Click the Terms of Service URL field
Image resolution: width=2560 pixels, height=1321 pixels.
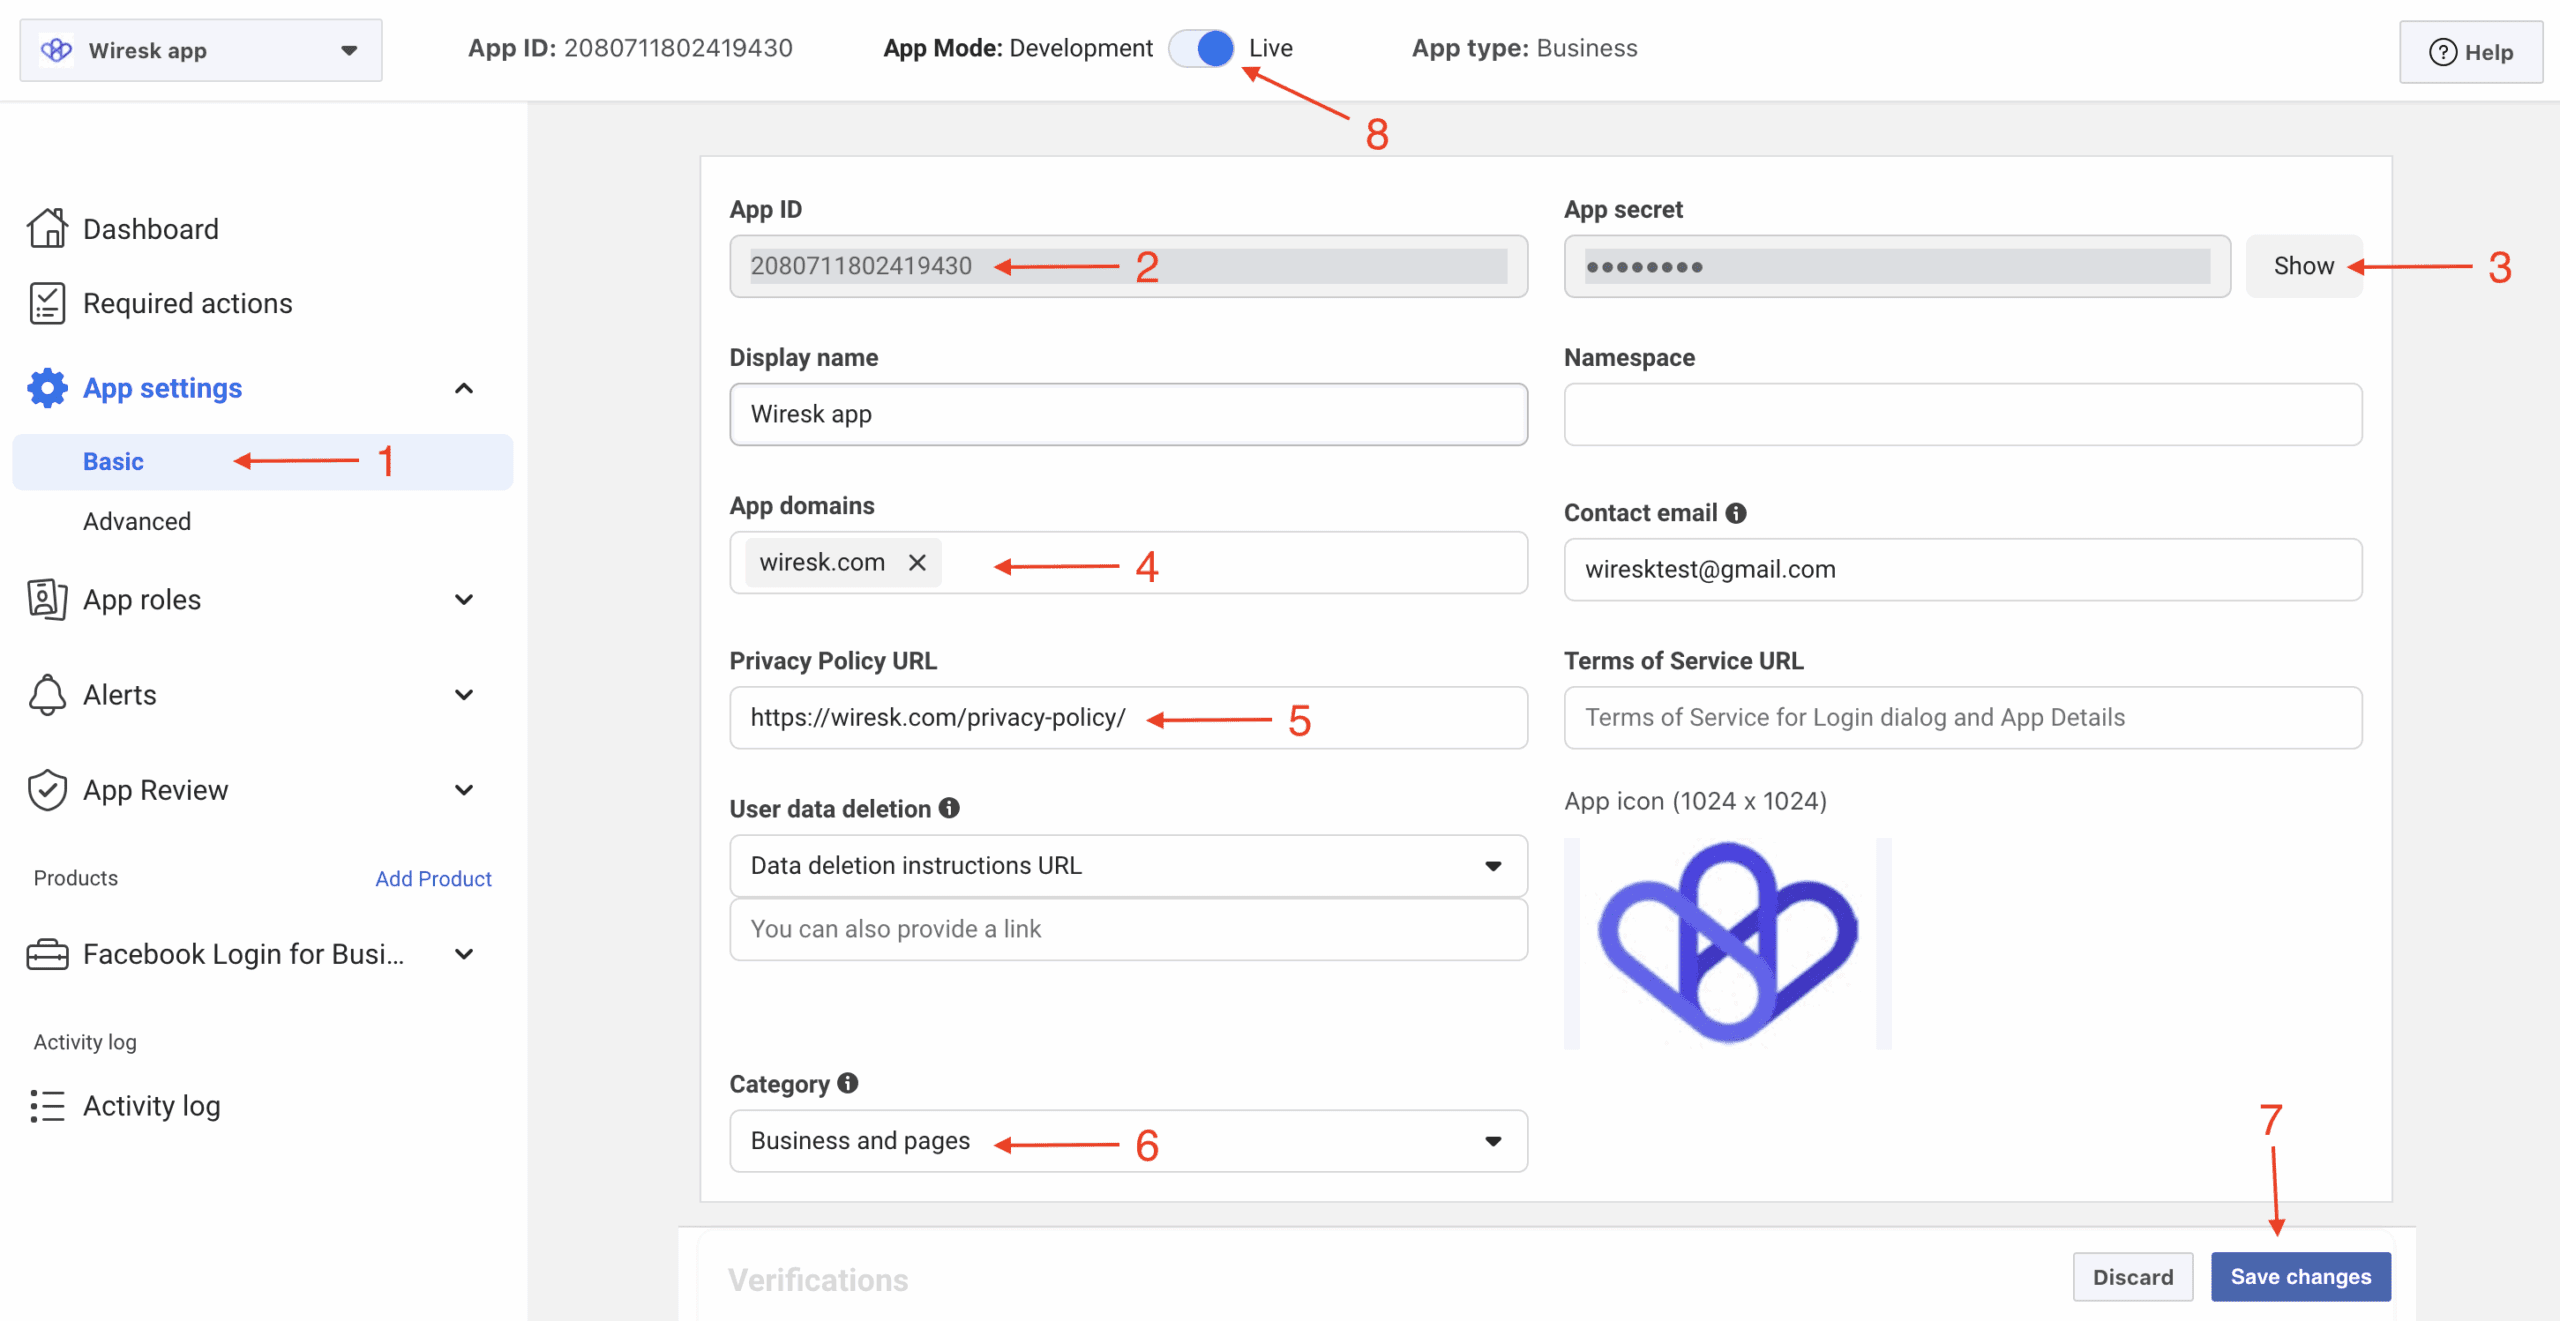[1962, 718]
